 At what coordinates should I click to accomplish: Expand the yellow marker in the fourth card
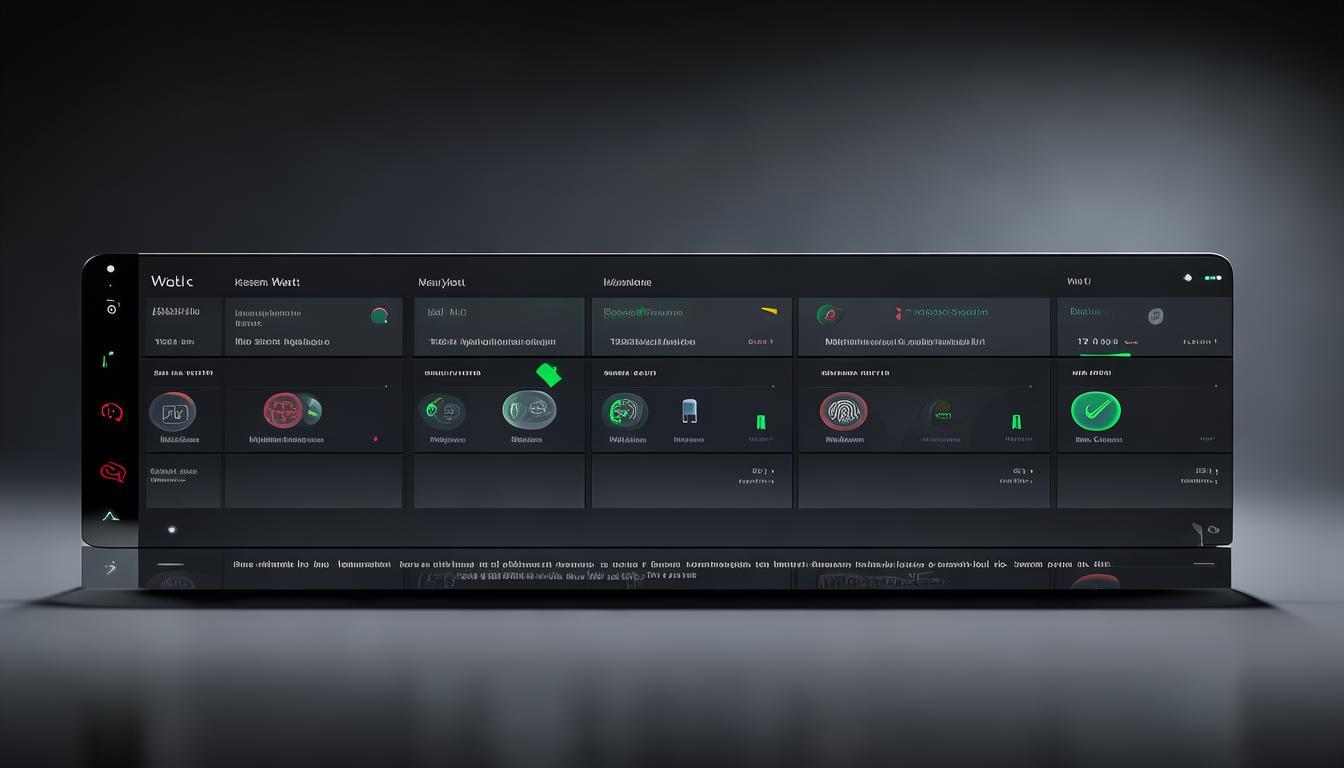[768, 311]
